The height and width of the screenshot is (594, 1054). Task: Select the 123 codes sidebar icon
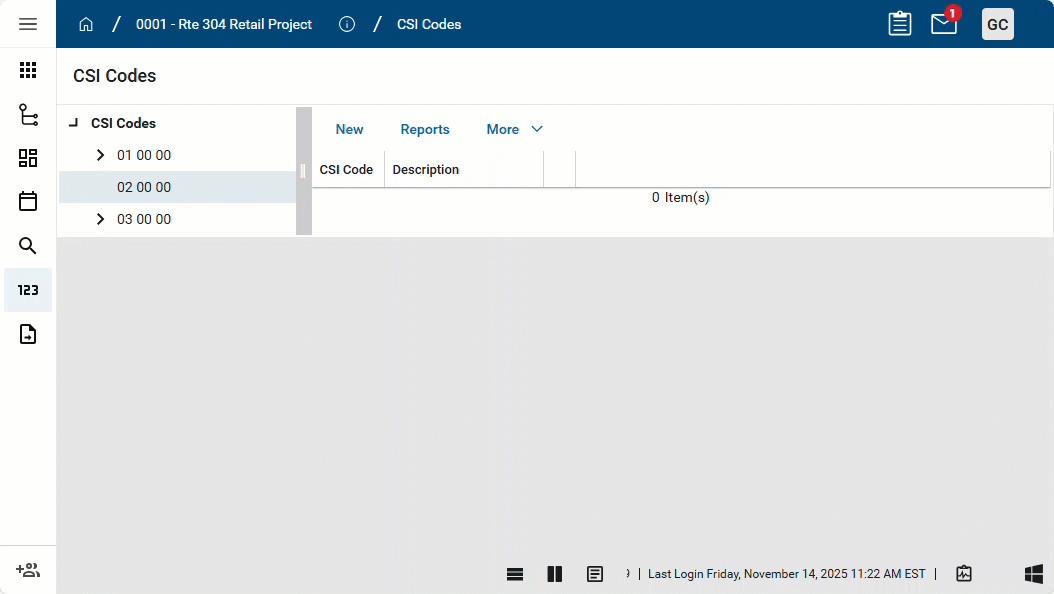tap(28, 290)
